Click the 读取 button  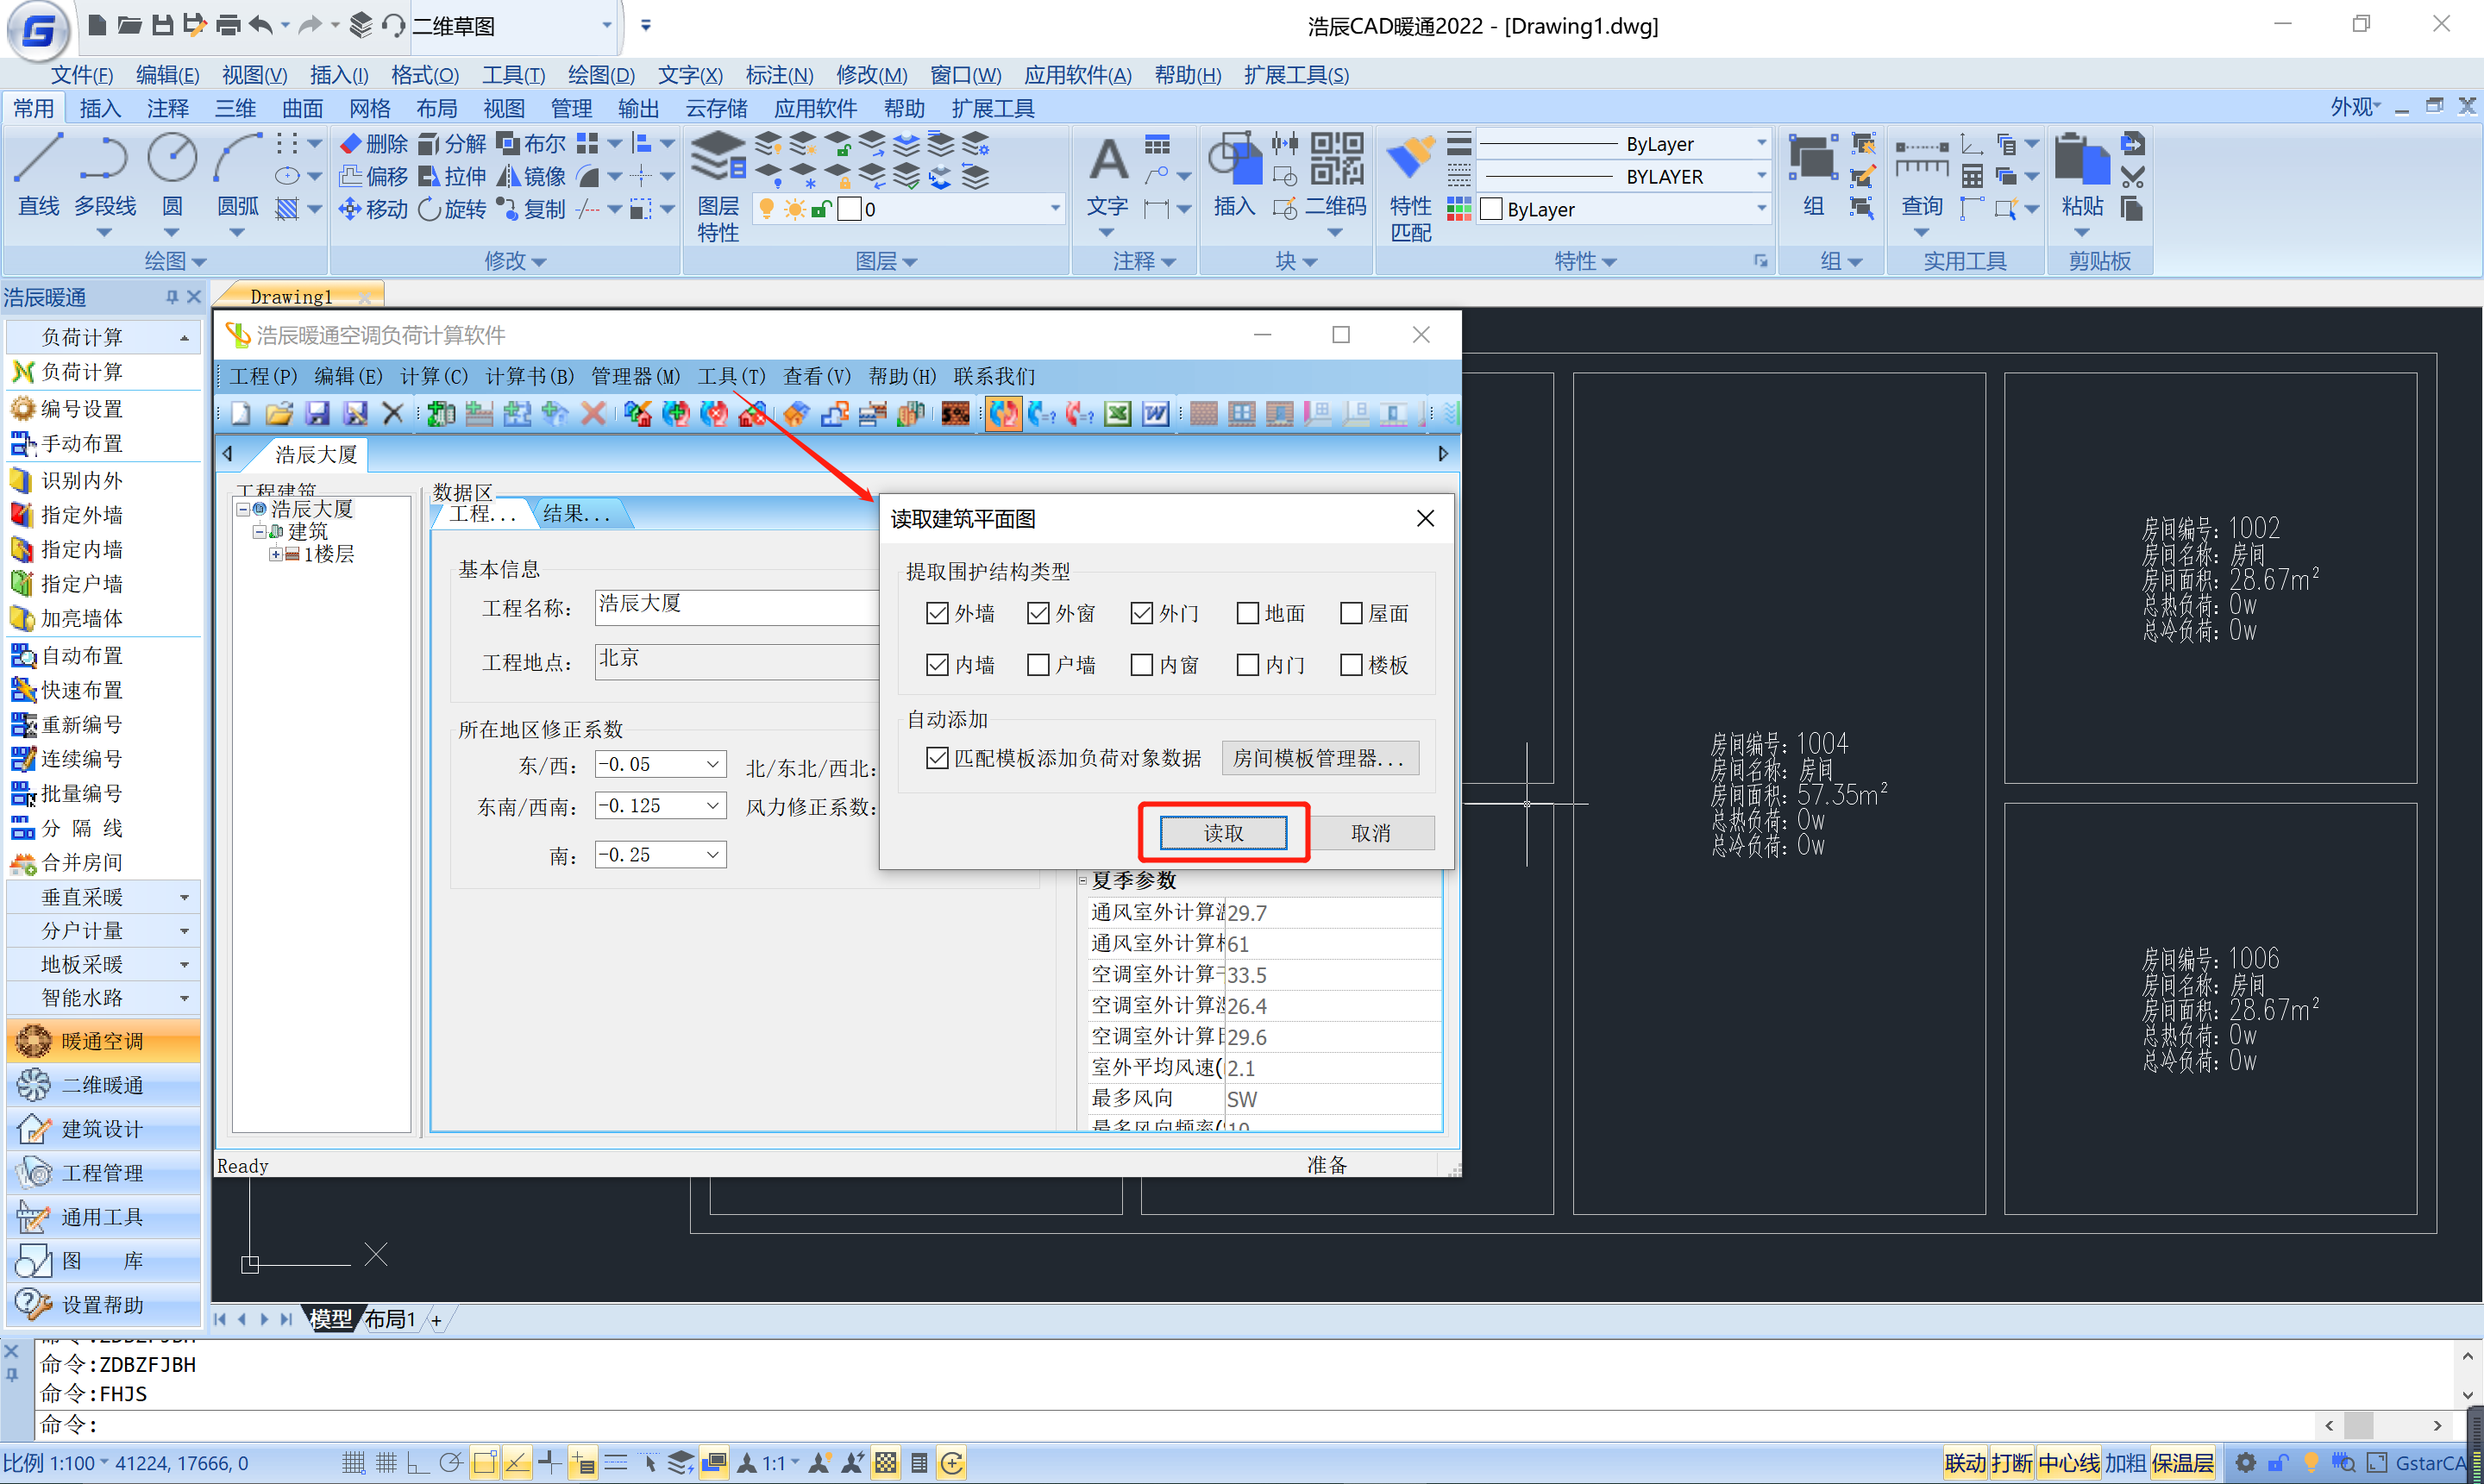[1222, 832]
